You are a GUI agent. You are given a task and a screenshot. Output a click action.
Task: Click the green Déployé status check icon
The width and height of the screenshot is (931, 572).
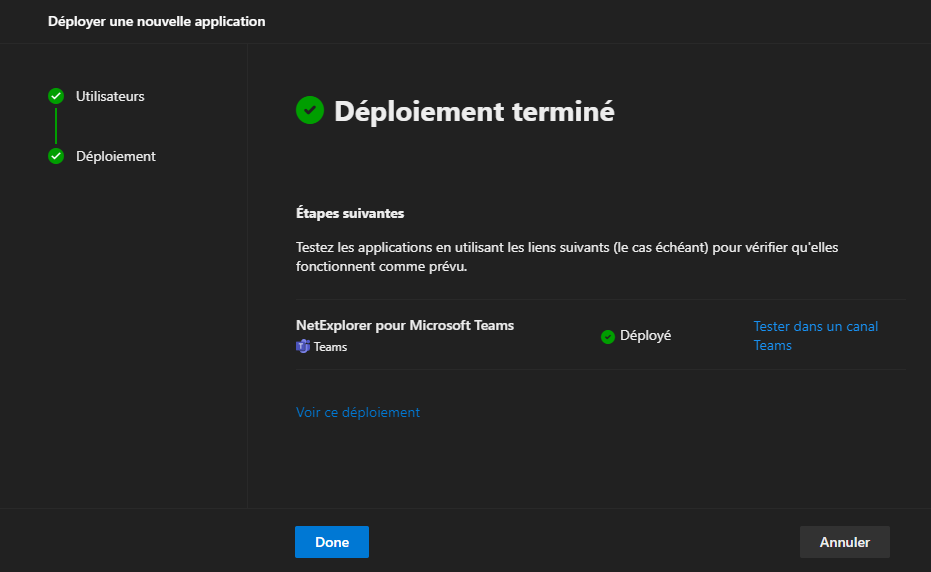point(608,337)
